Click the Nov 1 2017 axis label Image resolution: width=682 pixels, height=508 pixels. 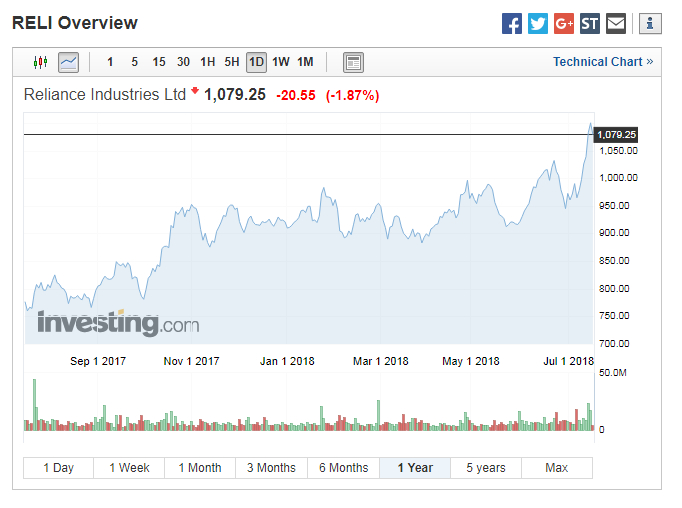pos(191,361)
